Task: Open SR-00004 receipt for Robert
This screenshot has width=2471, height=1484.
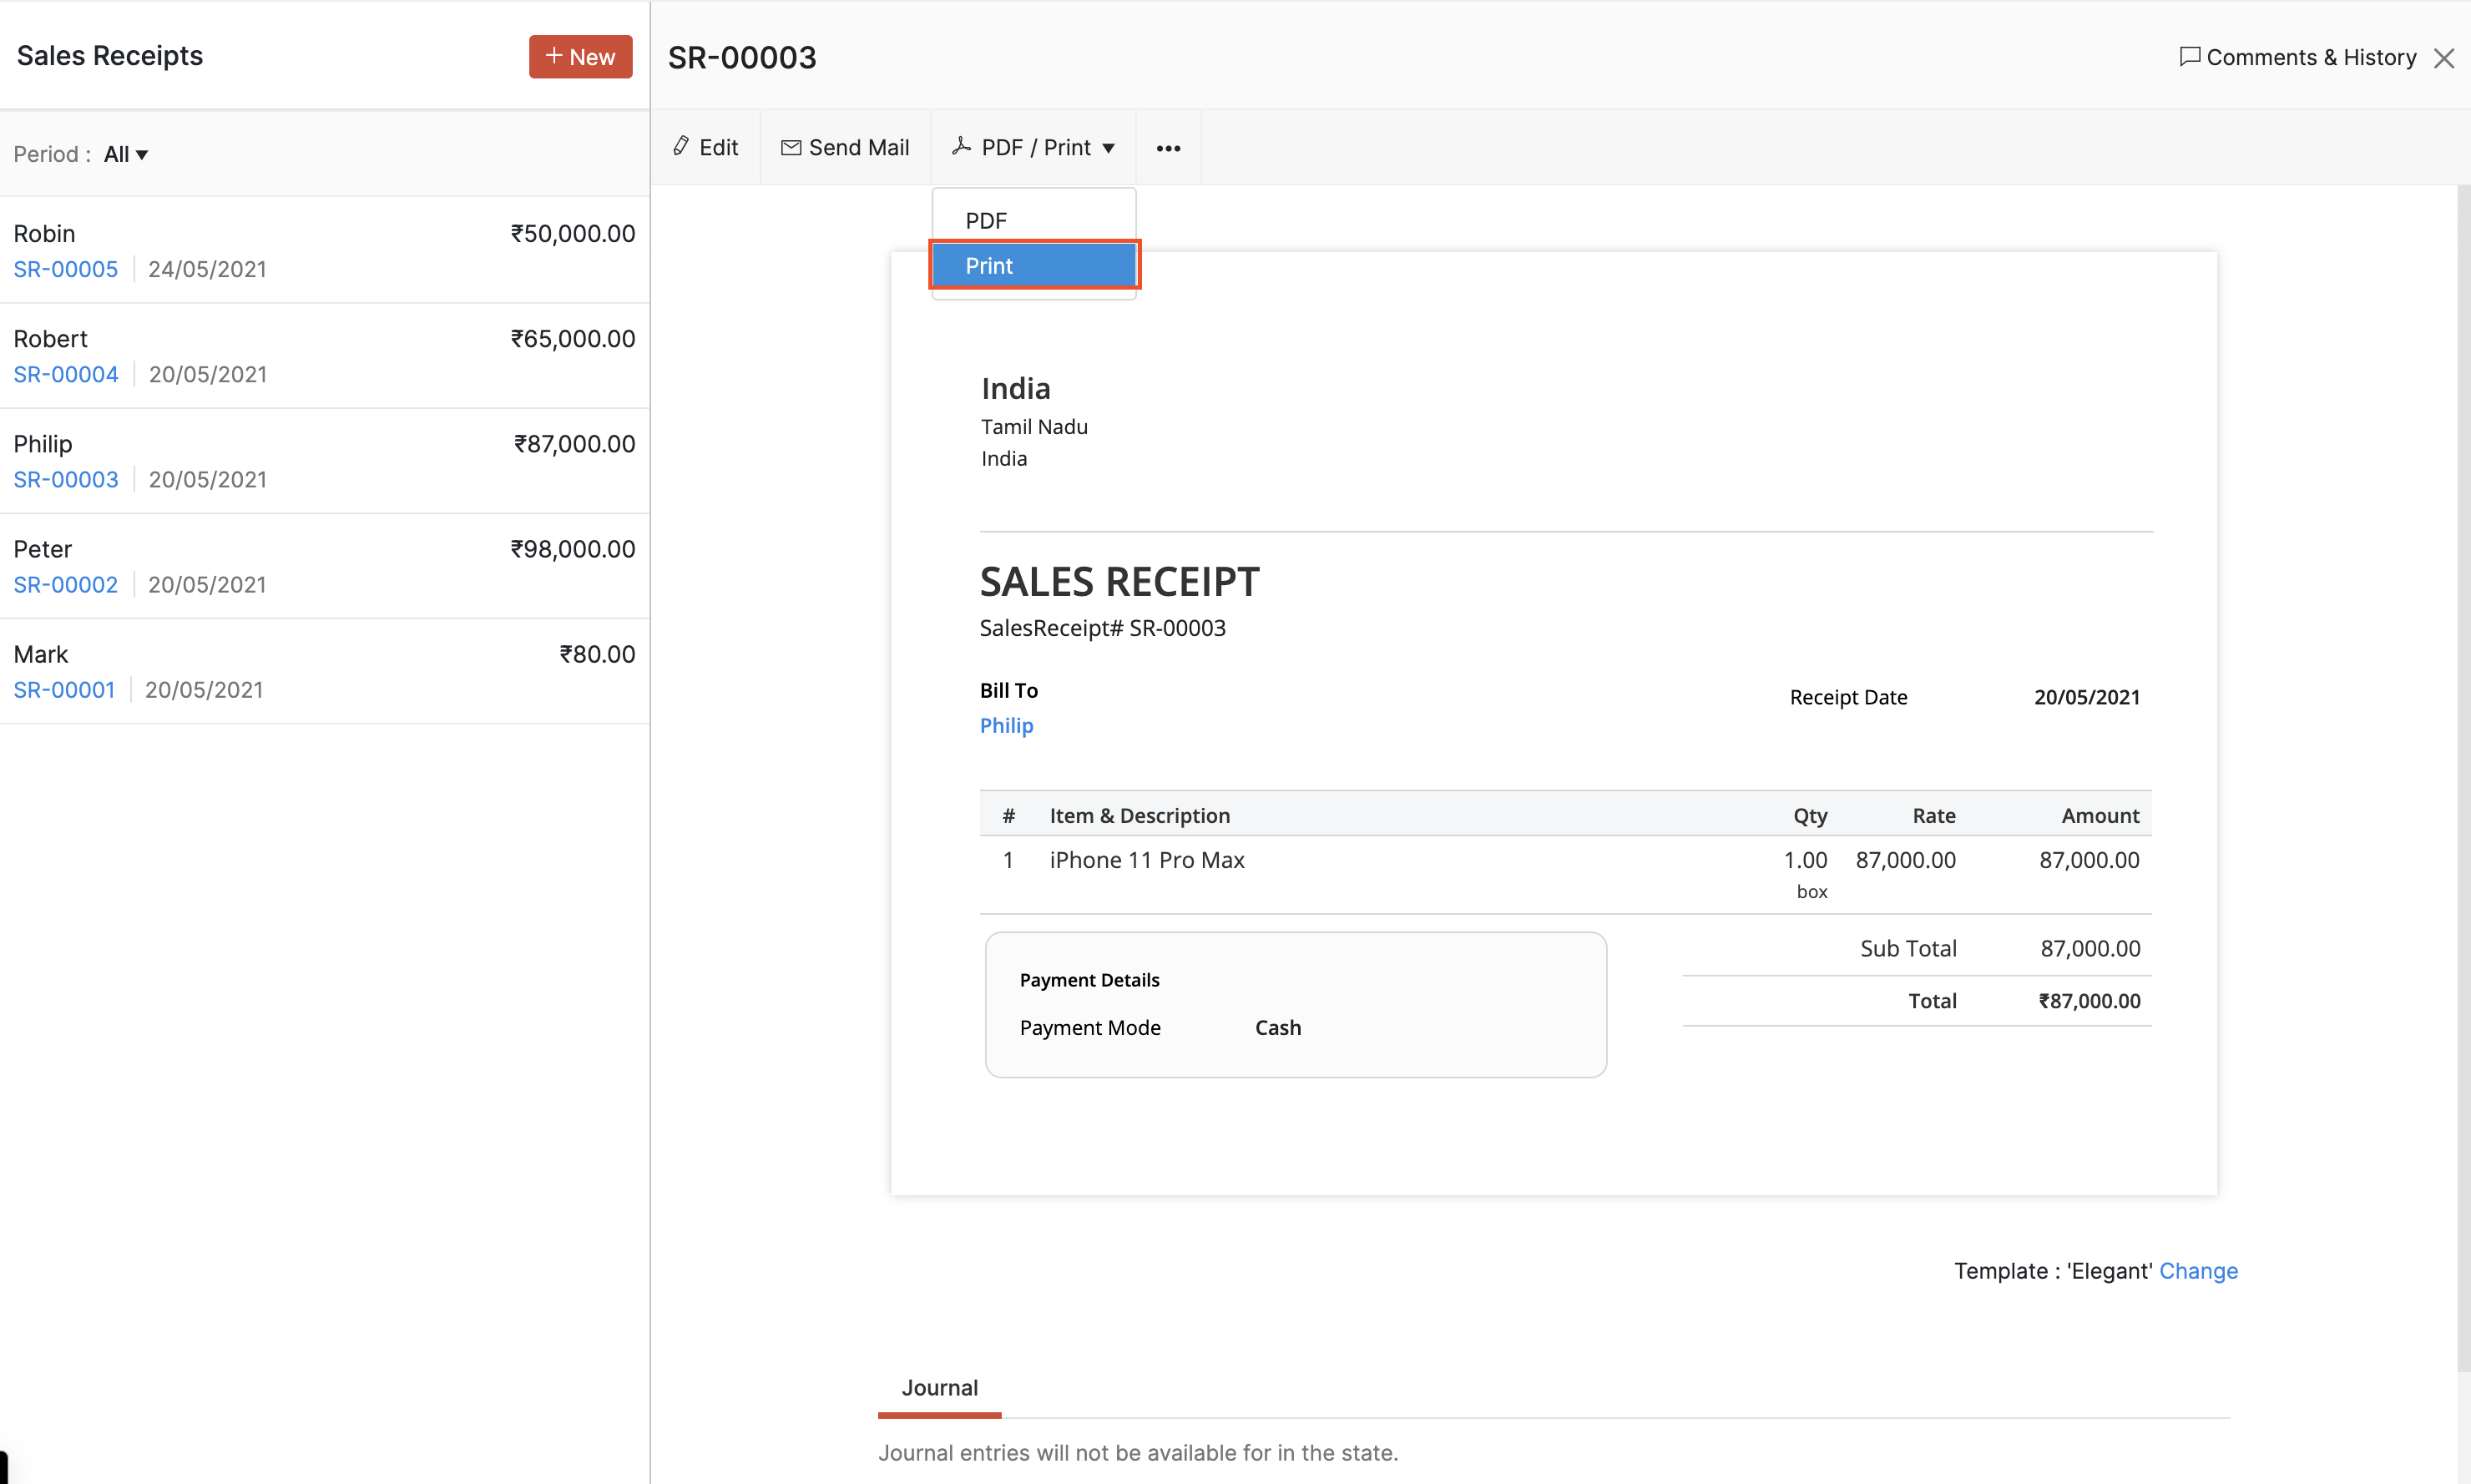Action: click(66, 374)
